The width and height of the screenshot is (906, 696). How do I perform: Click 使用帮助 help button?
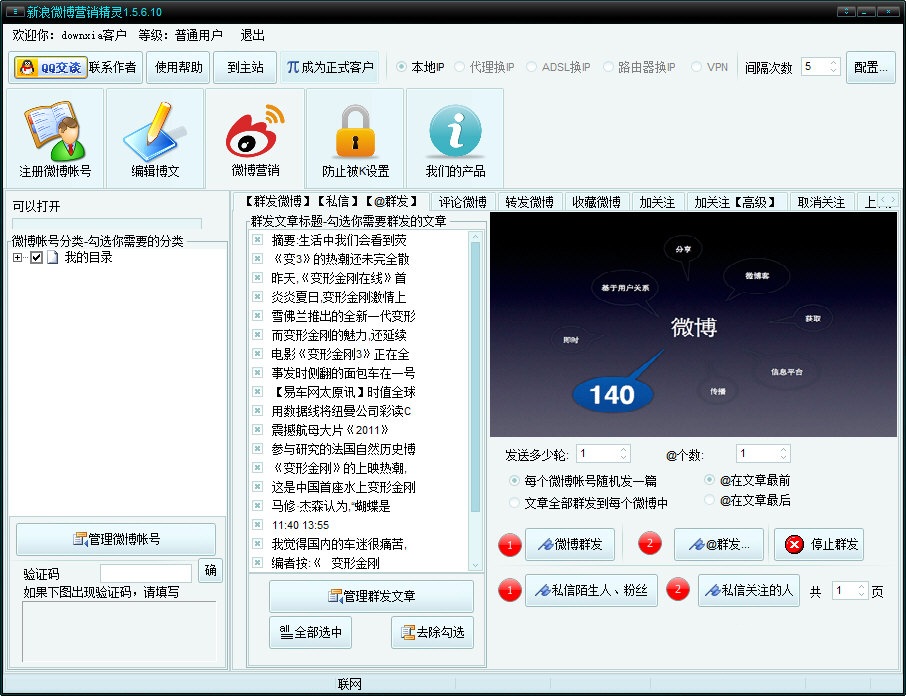coord(179,68)
